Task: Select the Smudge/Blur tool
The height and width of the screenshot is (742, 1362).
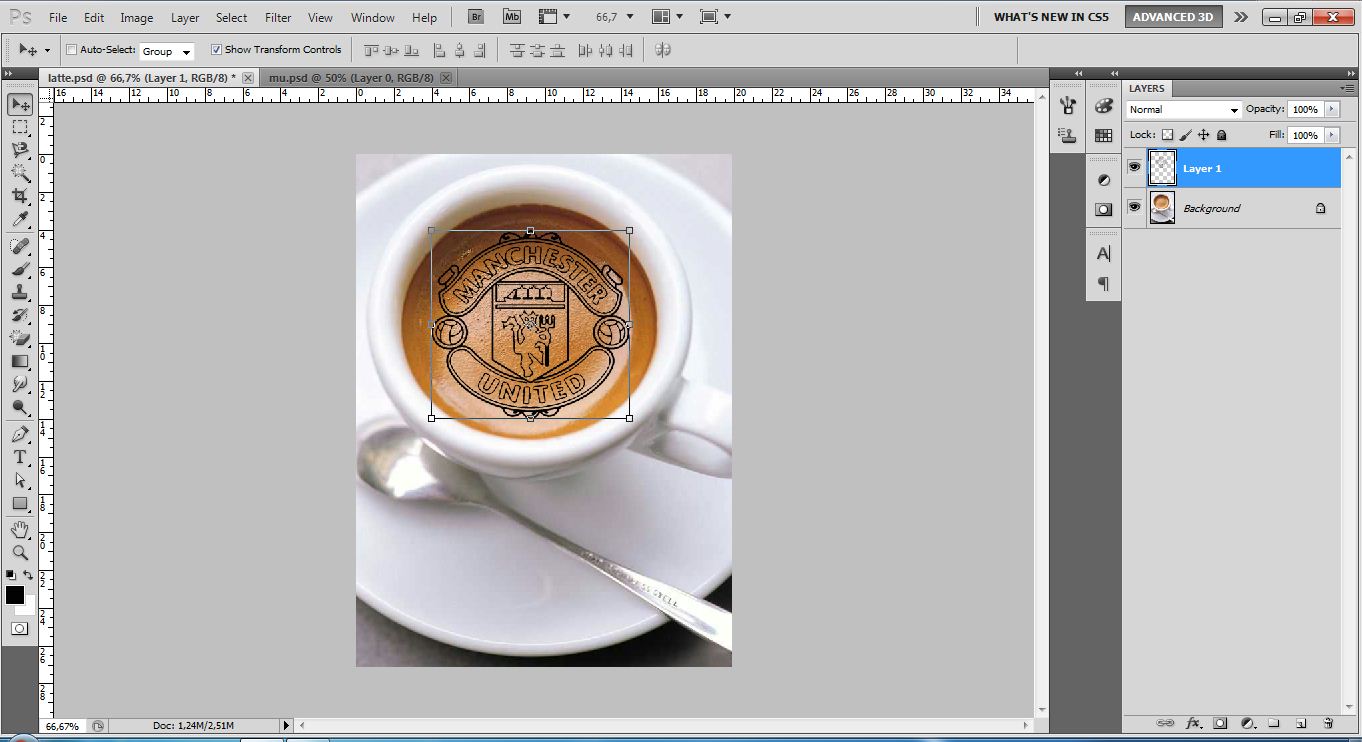Action: [x=20, y=384]
